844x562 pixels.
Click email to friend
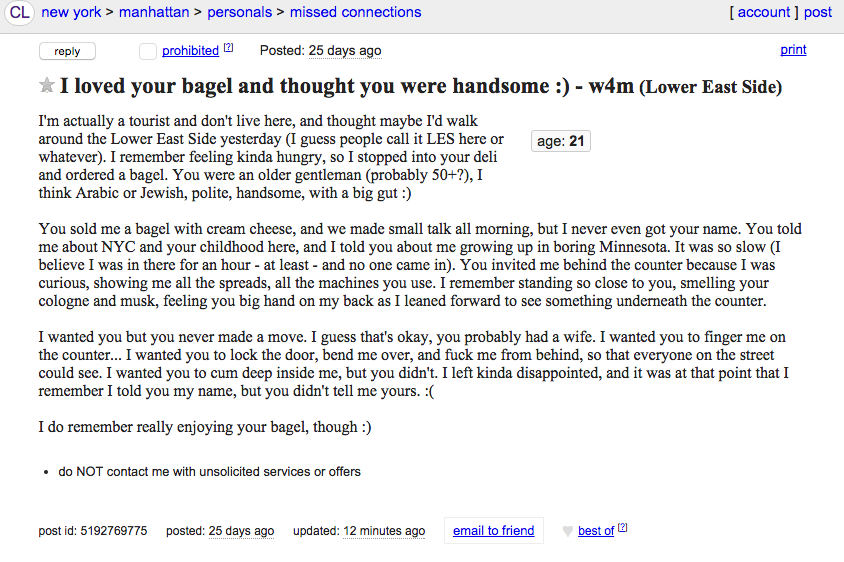493,531
